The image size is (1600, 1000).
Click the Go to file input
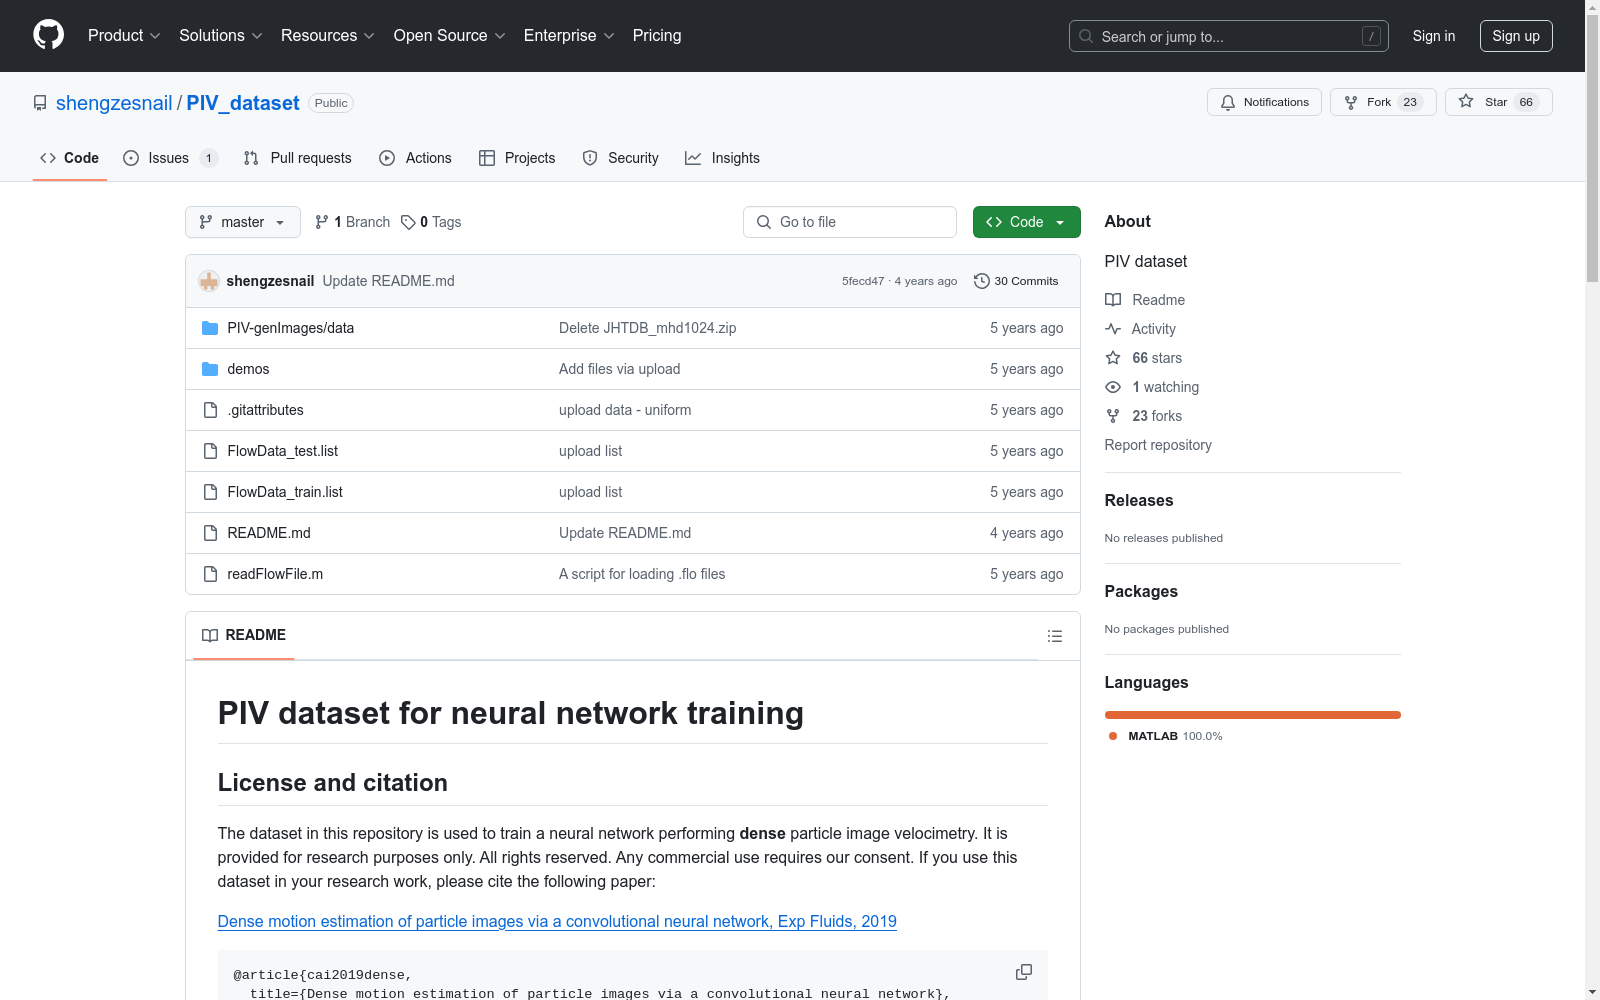tap(850, 222)
